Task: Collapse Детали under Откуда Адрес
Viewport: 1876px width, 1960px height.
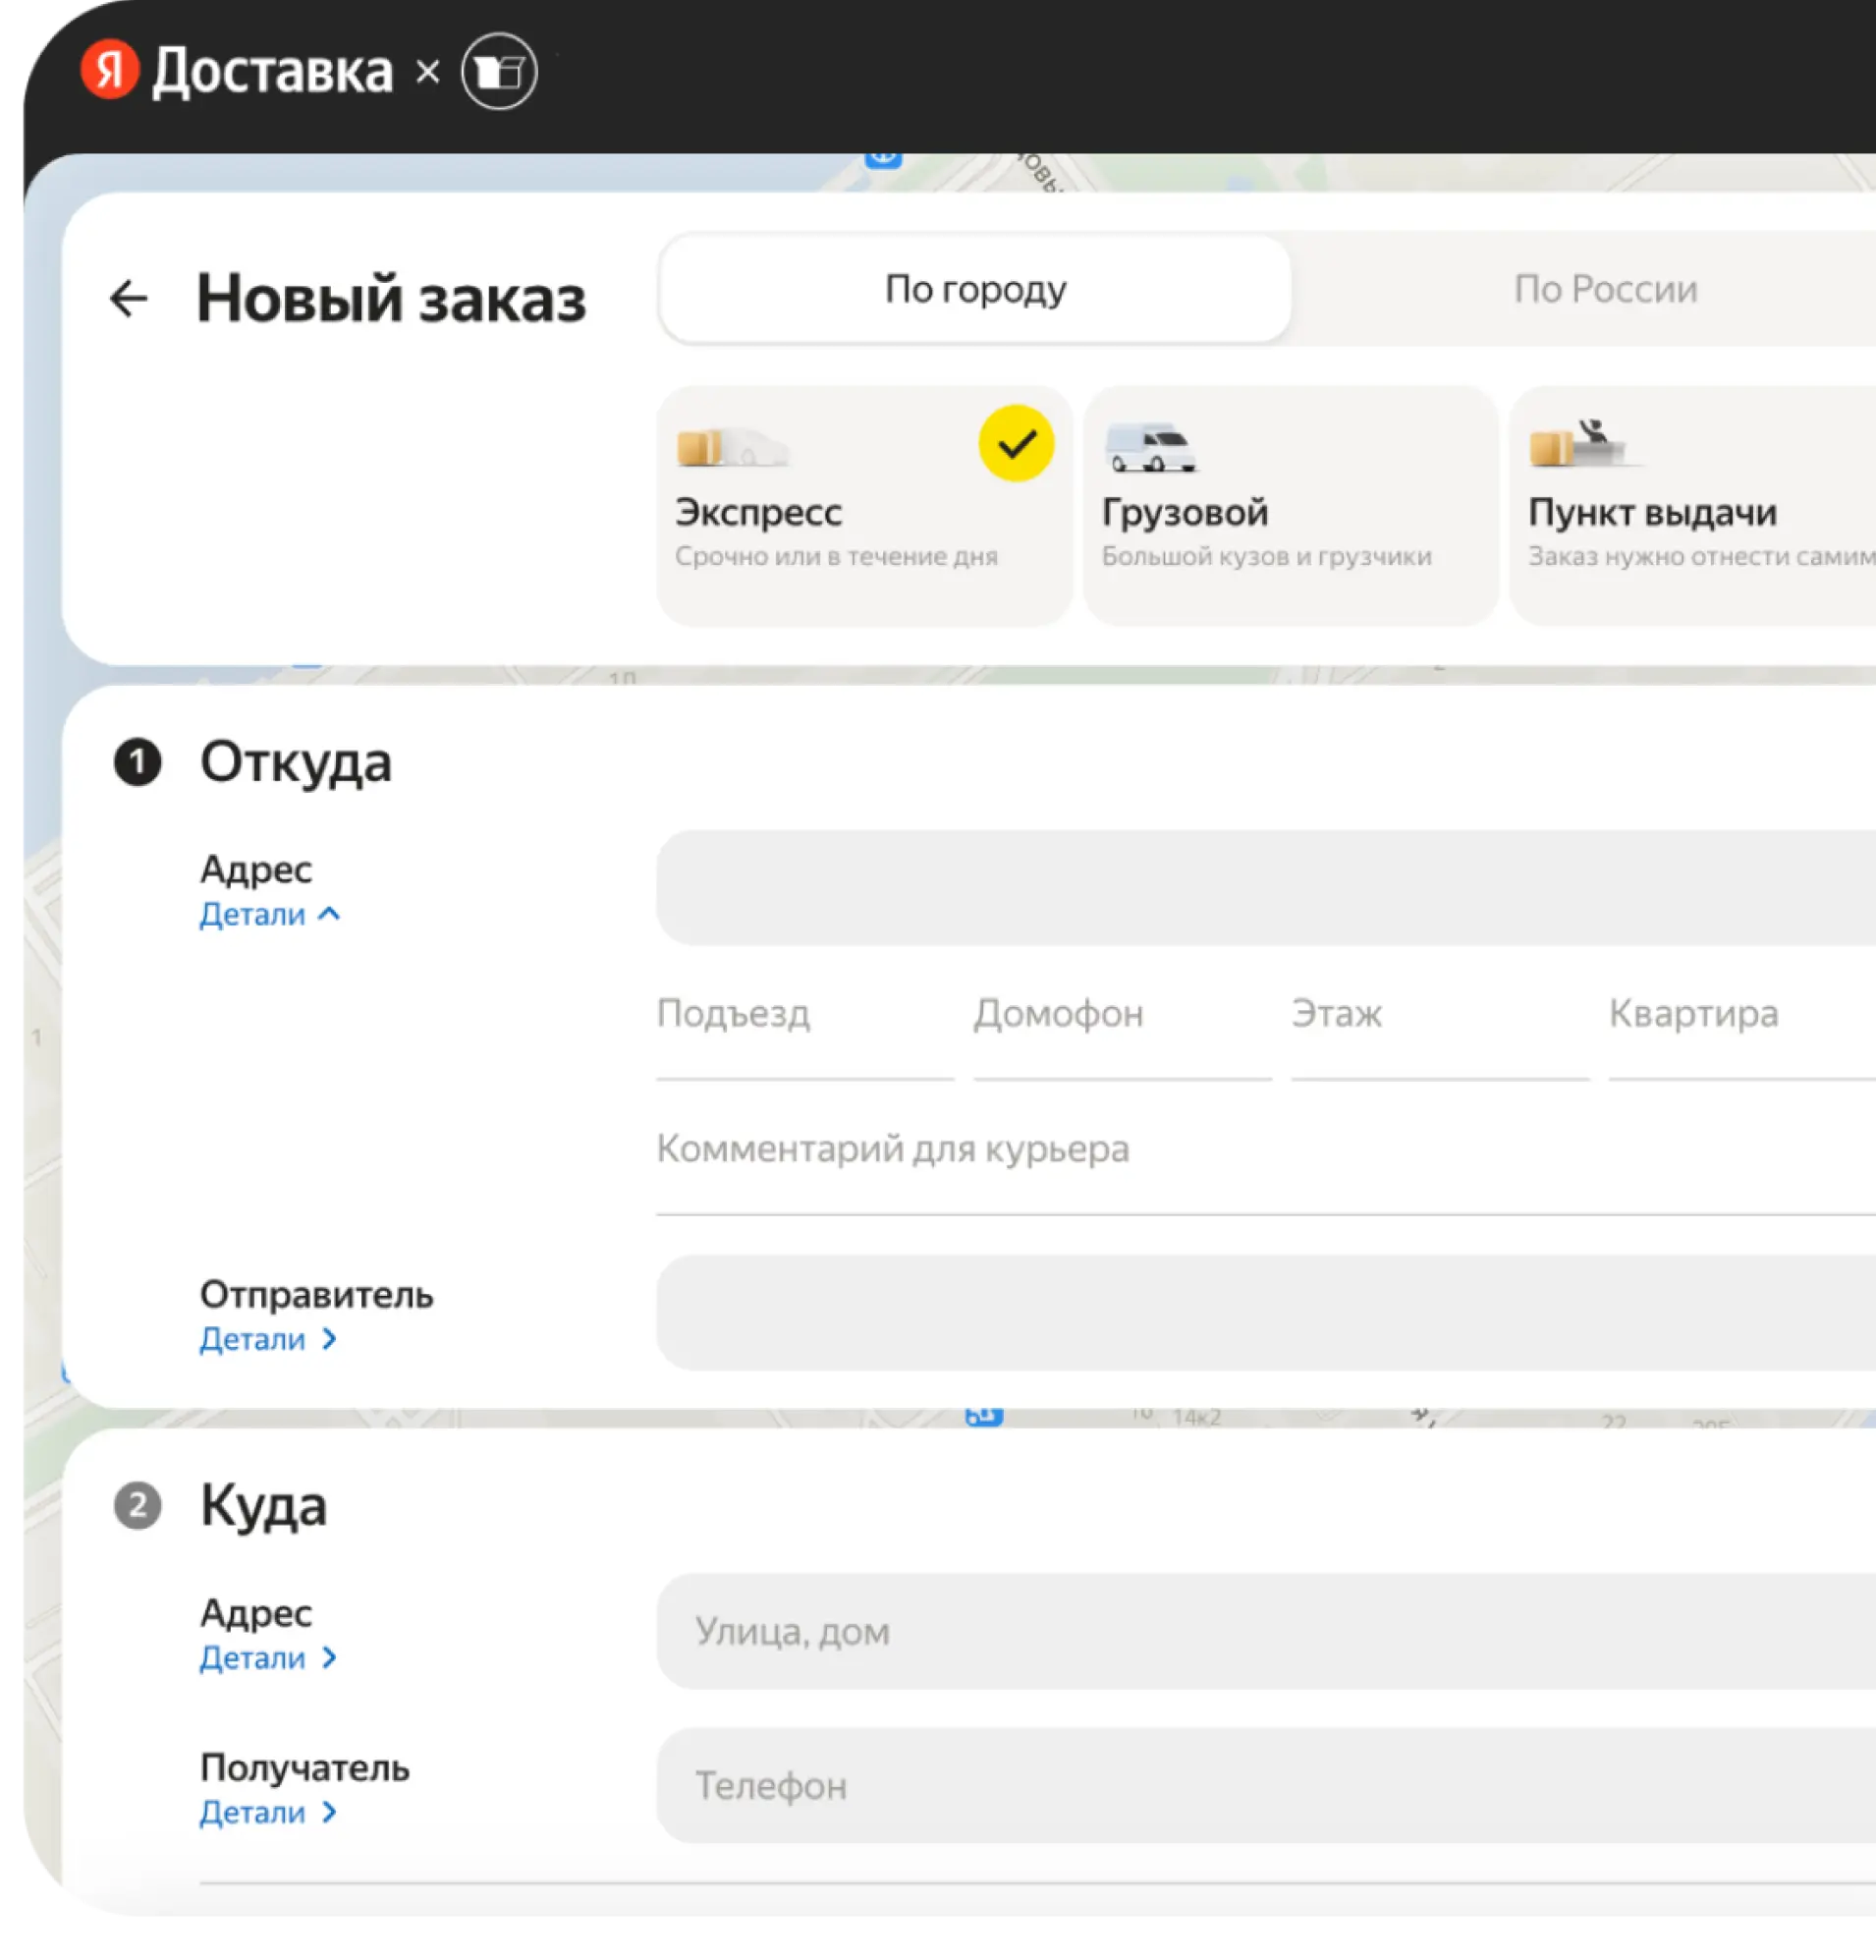Action: pyautogui.click(x=269, y=914)
